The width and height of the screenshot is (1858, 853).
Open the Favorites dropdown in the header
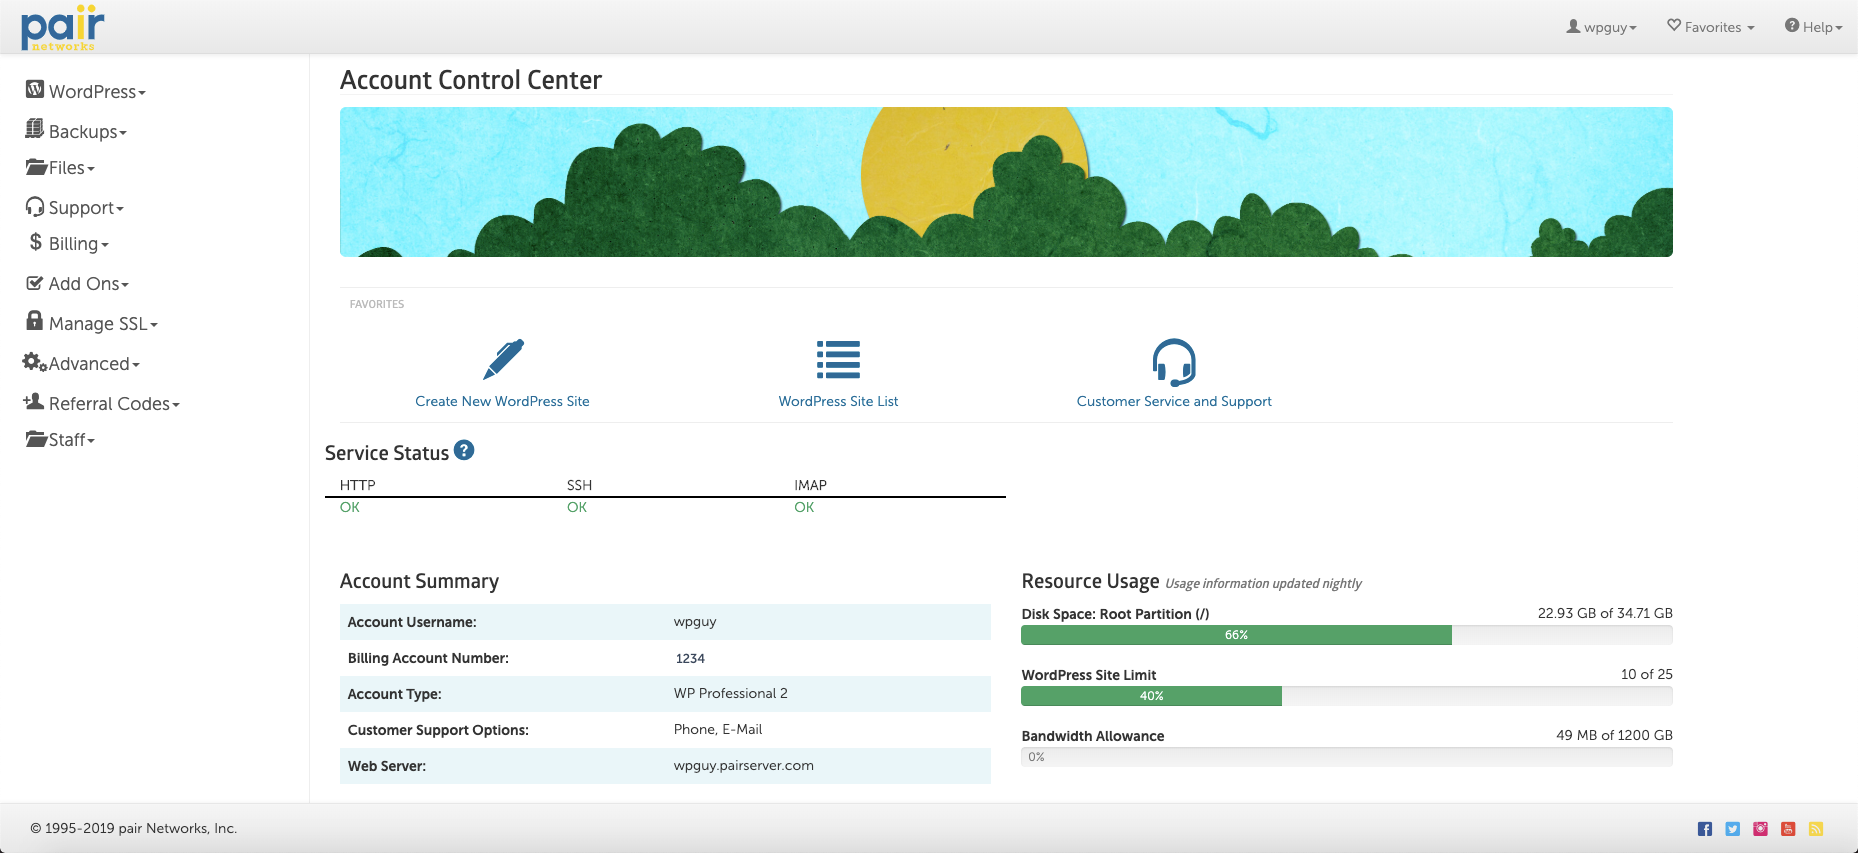[1711, 27]
